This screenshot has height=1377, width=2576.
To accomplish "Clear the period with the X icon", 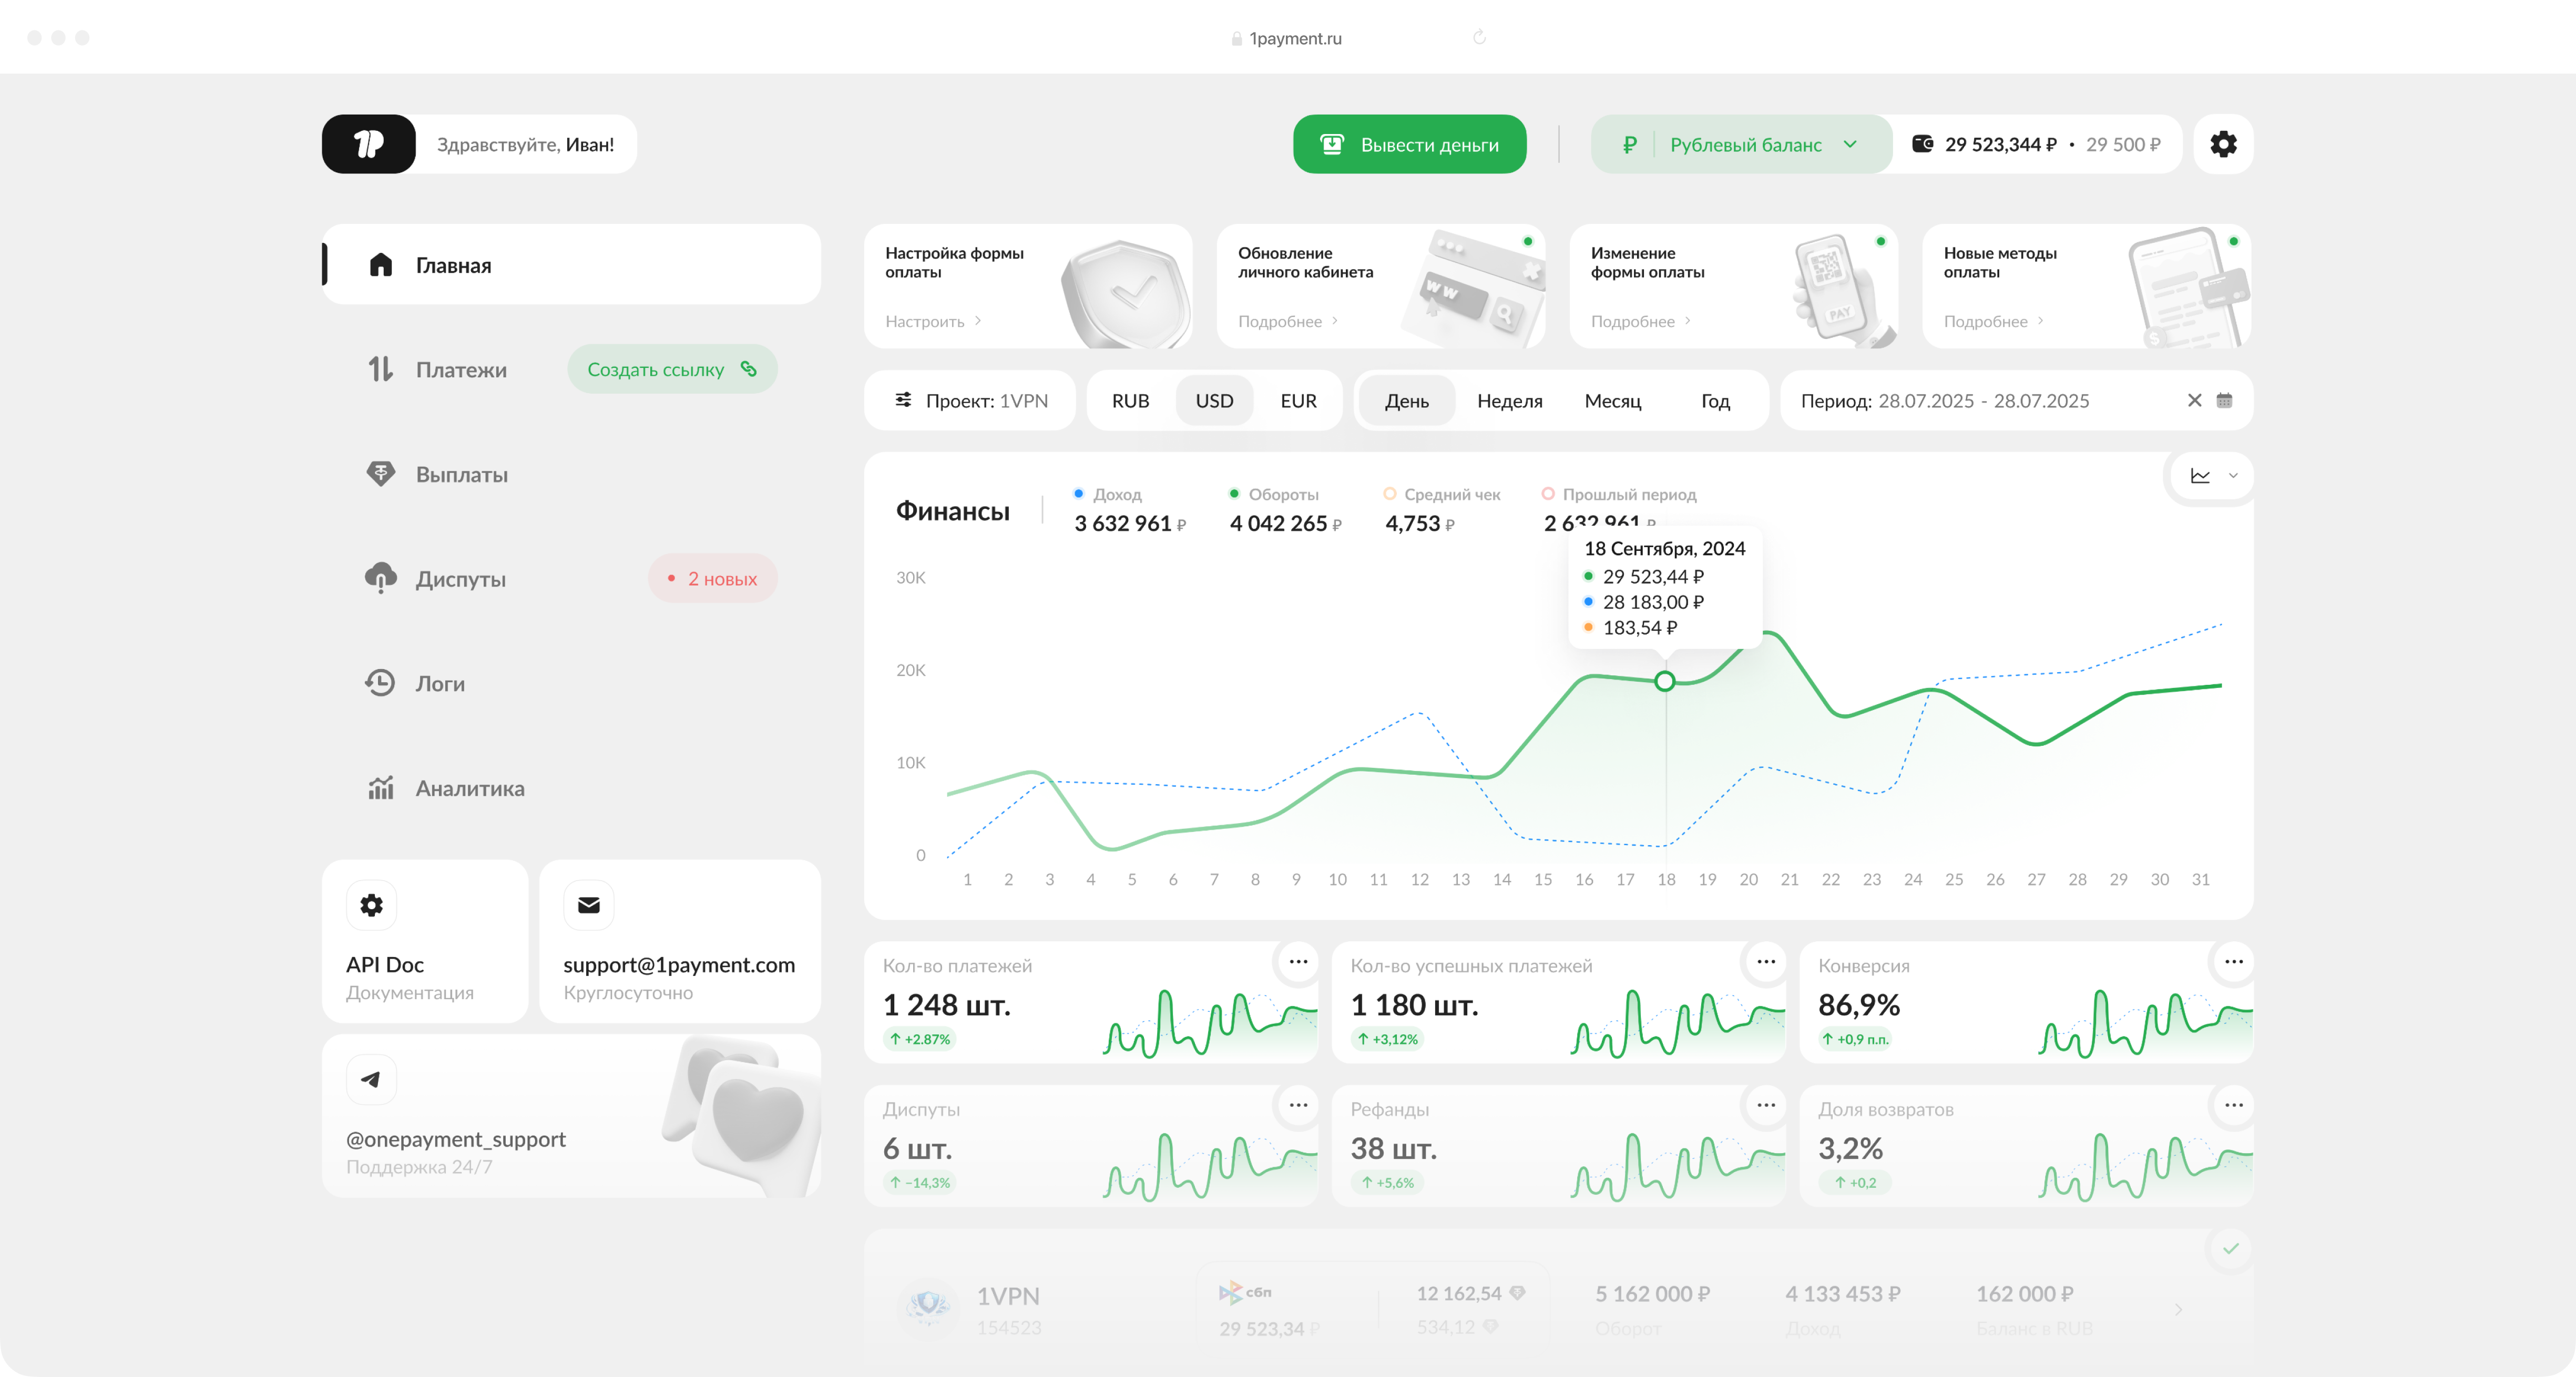I will coord(2194,400).
